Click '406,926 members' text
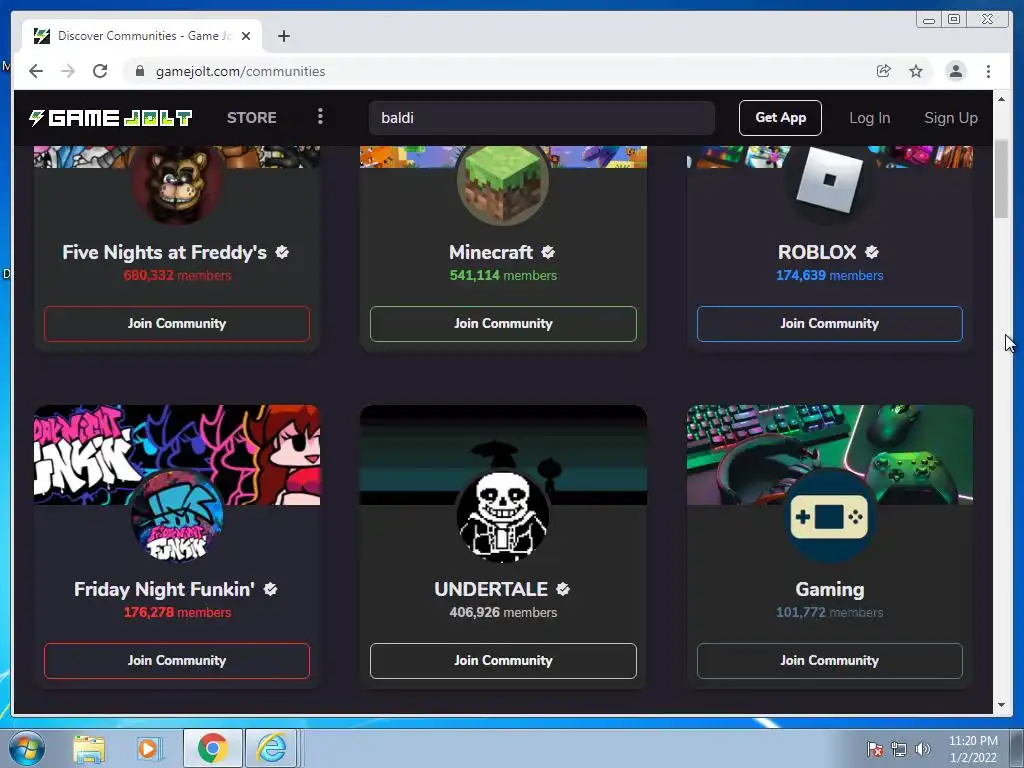 [x=503, y=613]
